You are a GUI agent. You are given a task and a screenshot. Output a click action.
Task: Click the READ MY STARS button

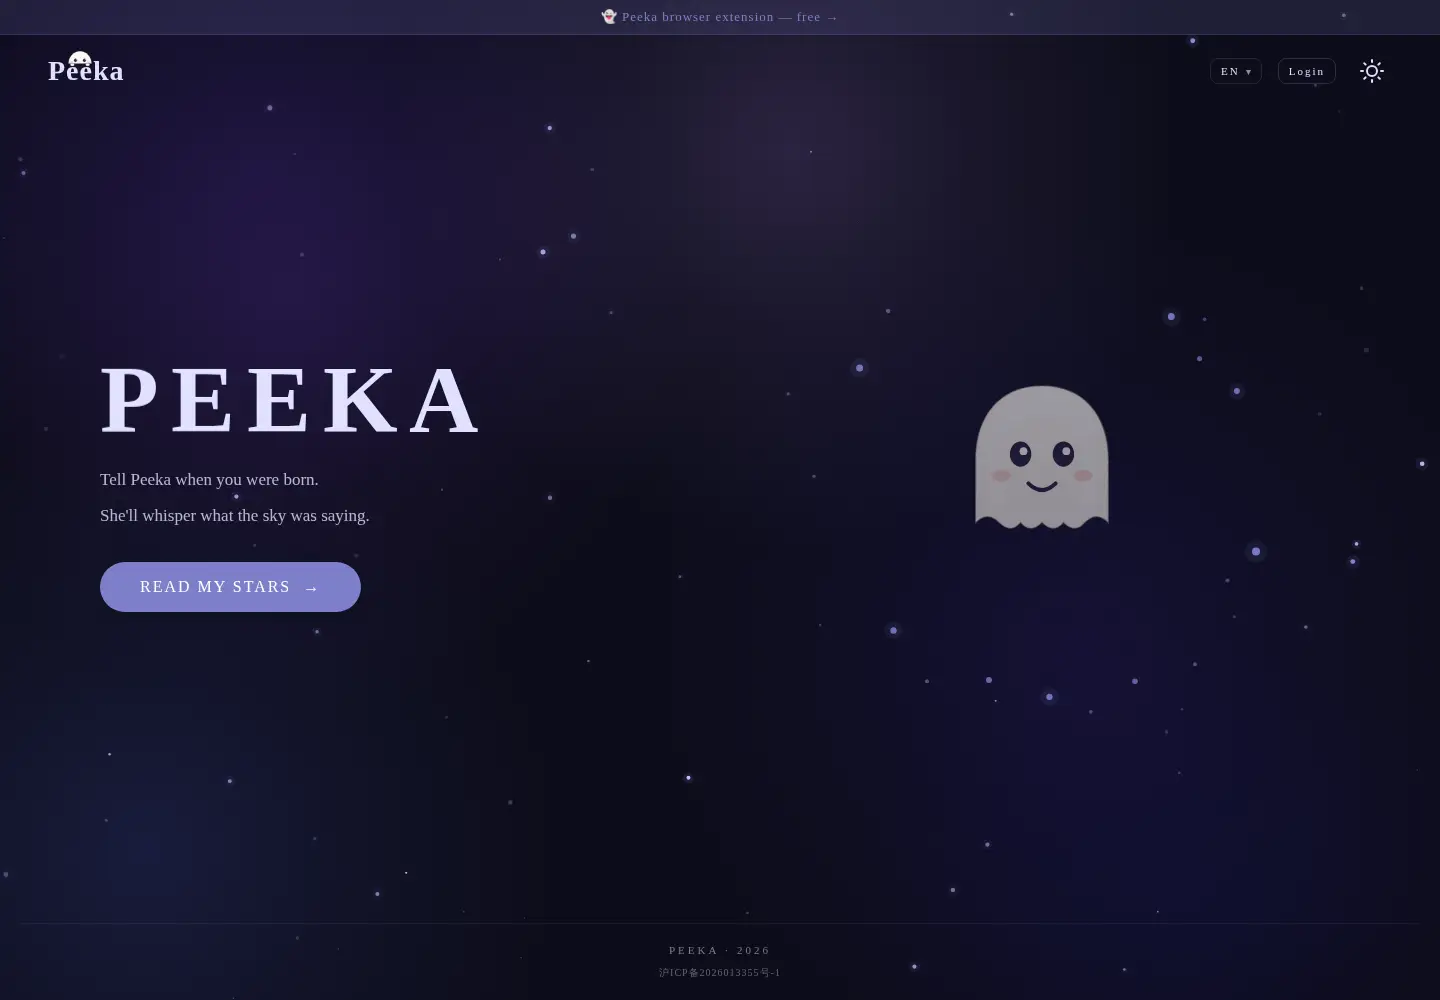pyautogui.click(x=230, y=587)
